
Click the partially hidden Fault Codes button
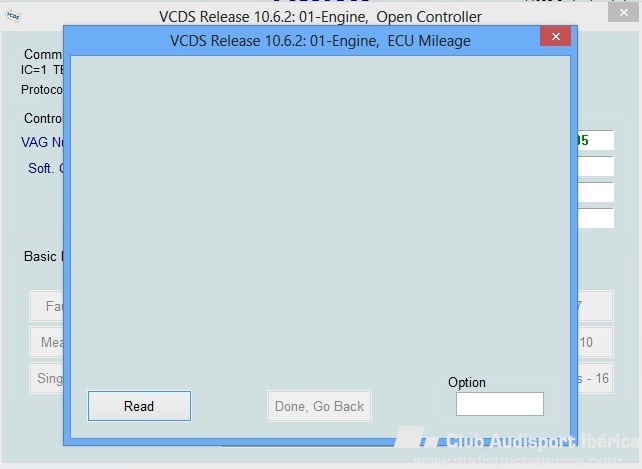[x=47, y=306]
